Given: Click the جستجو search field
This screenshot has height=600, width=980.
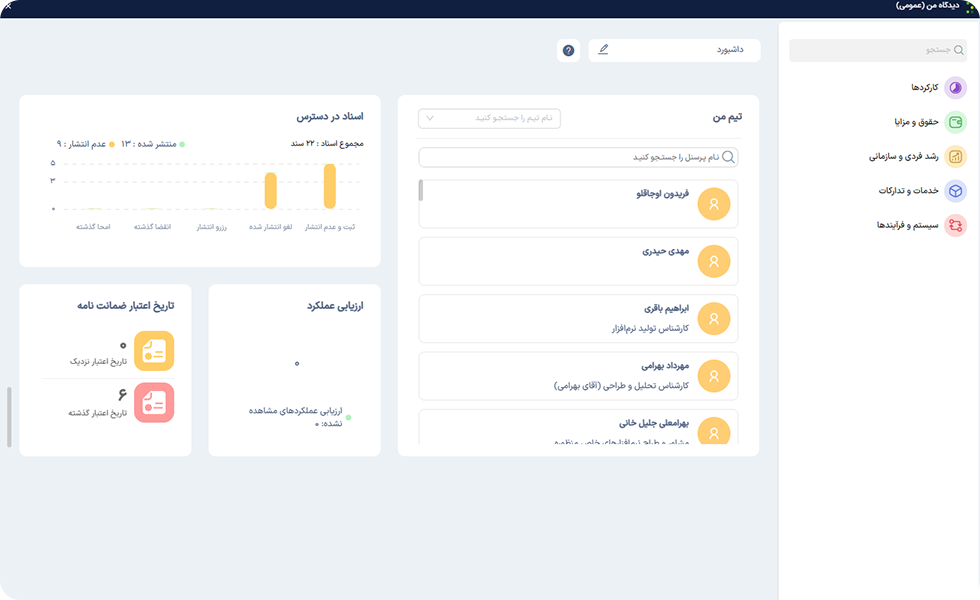Looking at the screenshot, I should point(878,49).
